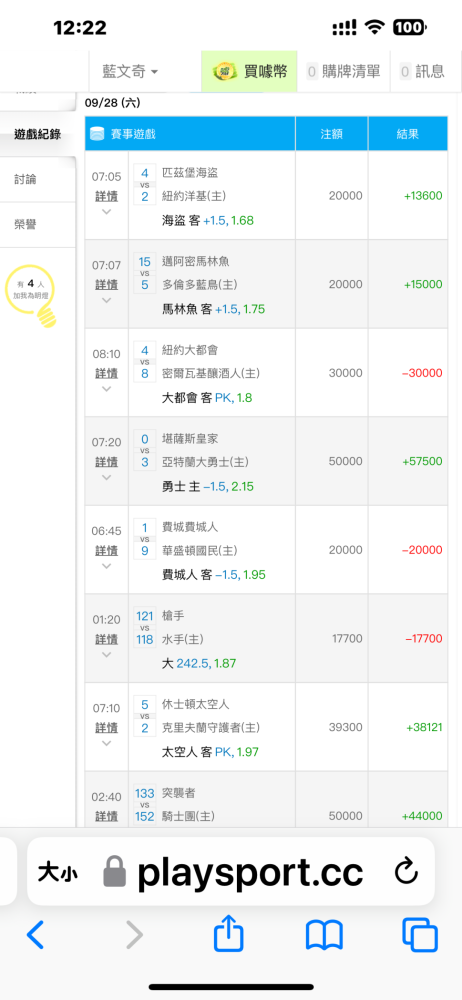Image resolution: width=462 pixels, height=1000 pixels.
Task: Click the 買噱幣 coin icon
Action: tap(225, 71)
